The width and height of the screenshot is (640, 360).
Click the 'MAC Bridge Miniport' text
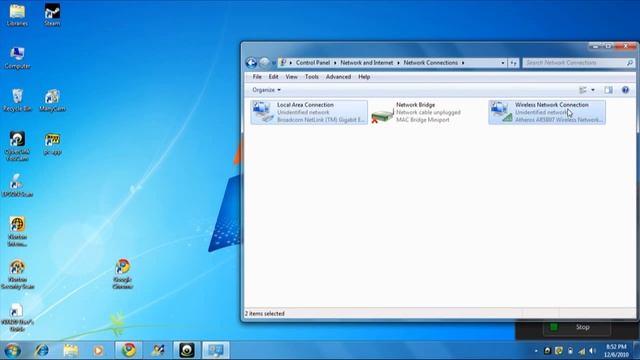click(x=422, y=120)
